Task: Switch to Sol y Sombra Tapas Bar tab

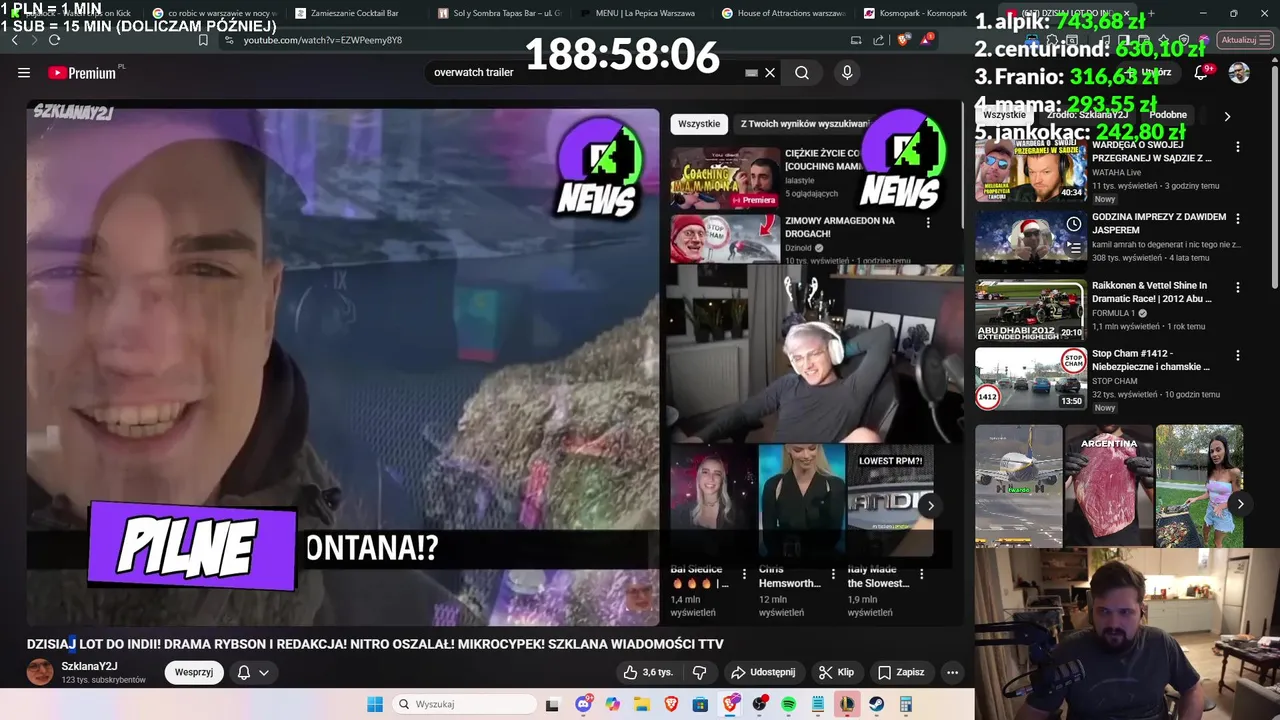Action: (500, 13)
